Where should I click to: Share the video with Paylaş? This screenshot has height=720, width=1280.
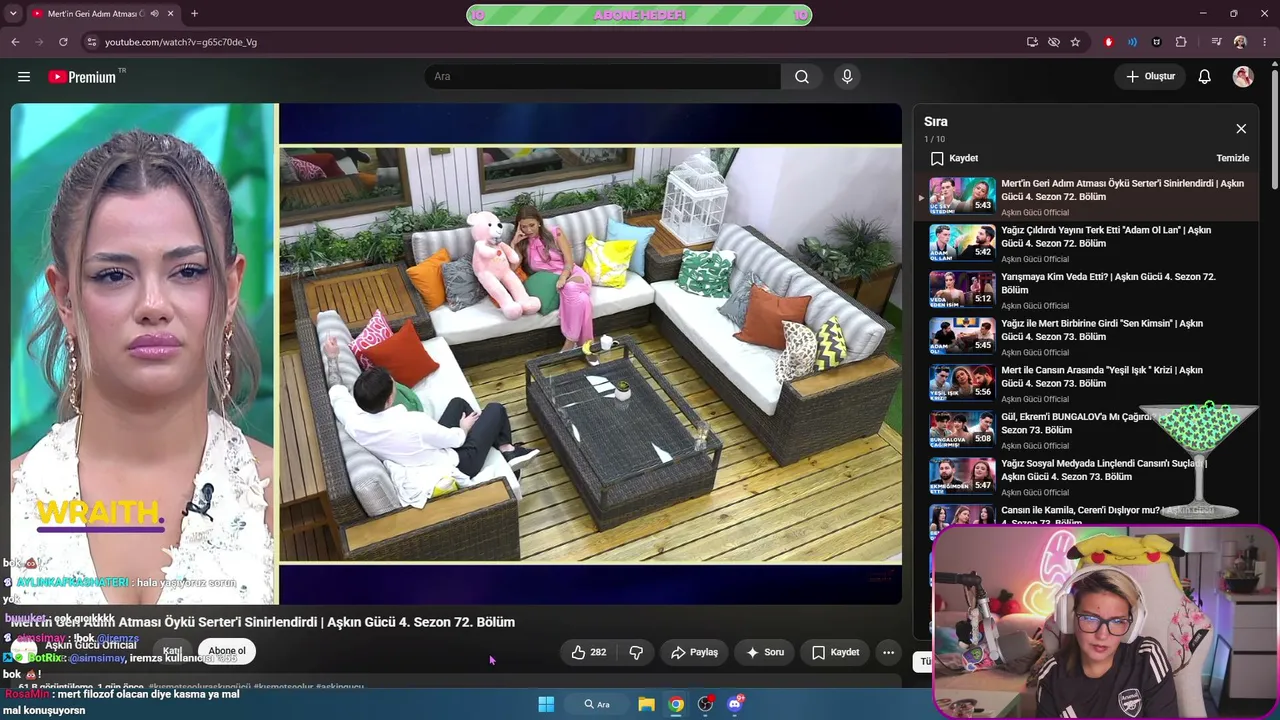(694, 652)
